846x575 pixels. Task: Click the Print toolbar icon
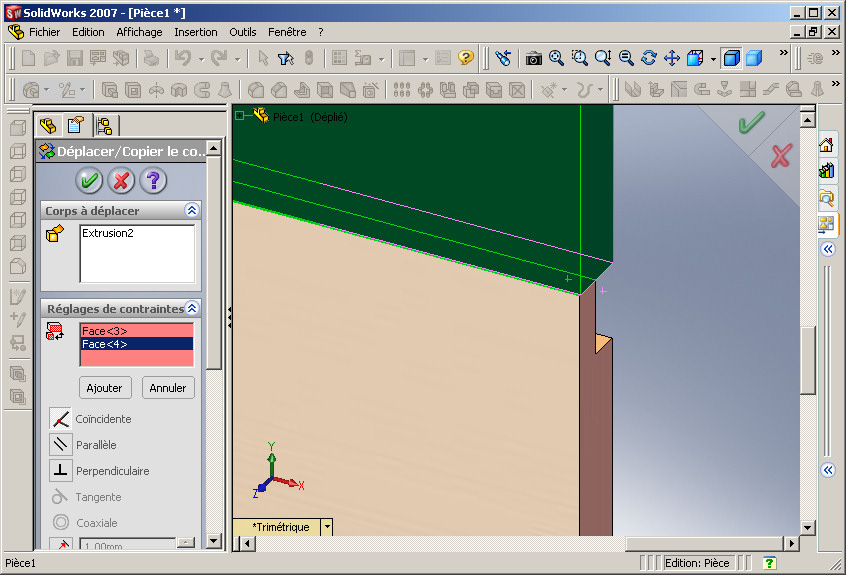click(151, 58)
